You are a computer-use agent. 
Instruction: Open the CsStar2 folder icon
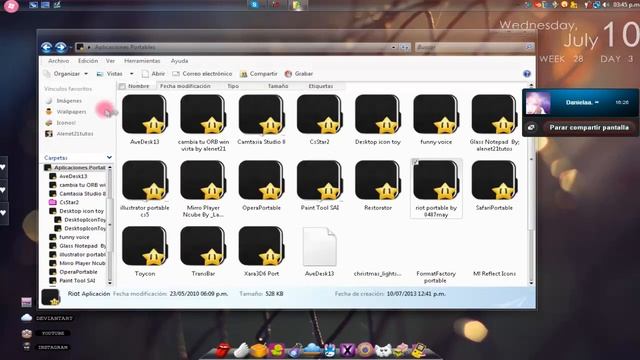pos(319,115)
